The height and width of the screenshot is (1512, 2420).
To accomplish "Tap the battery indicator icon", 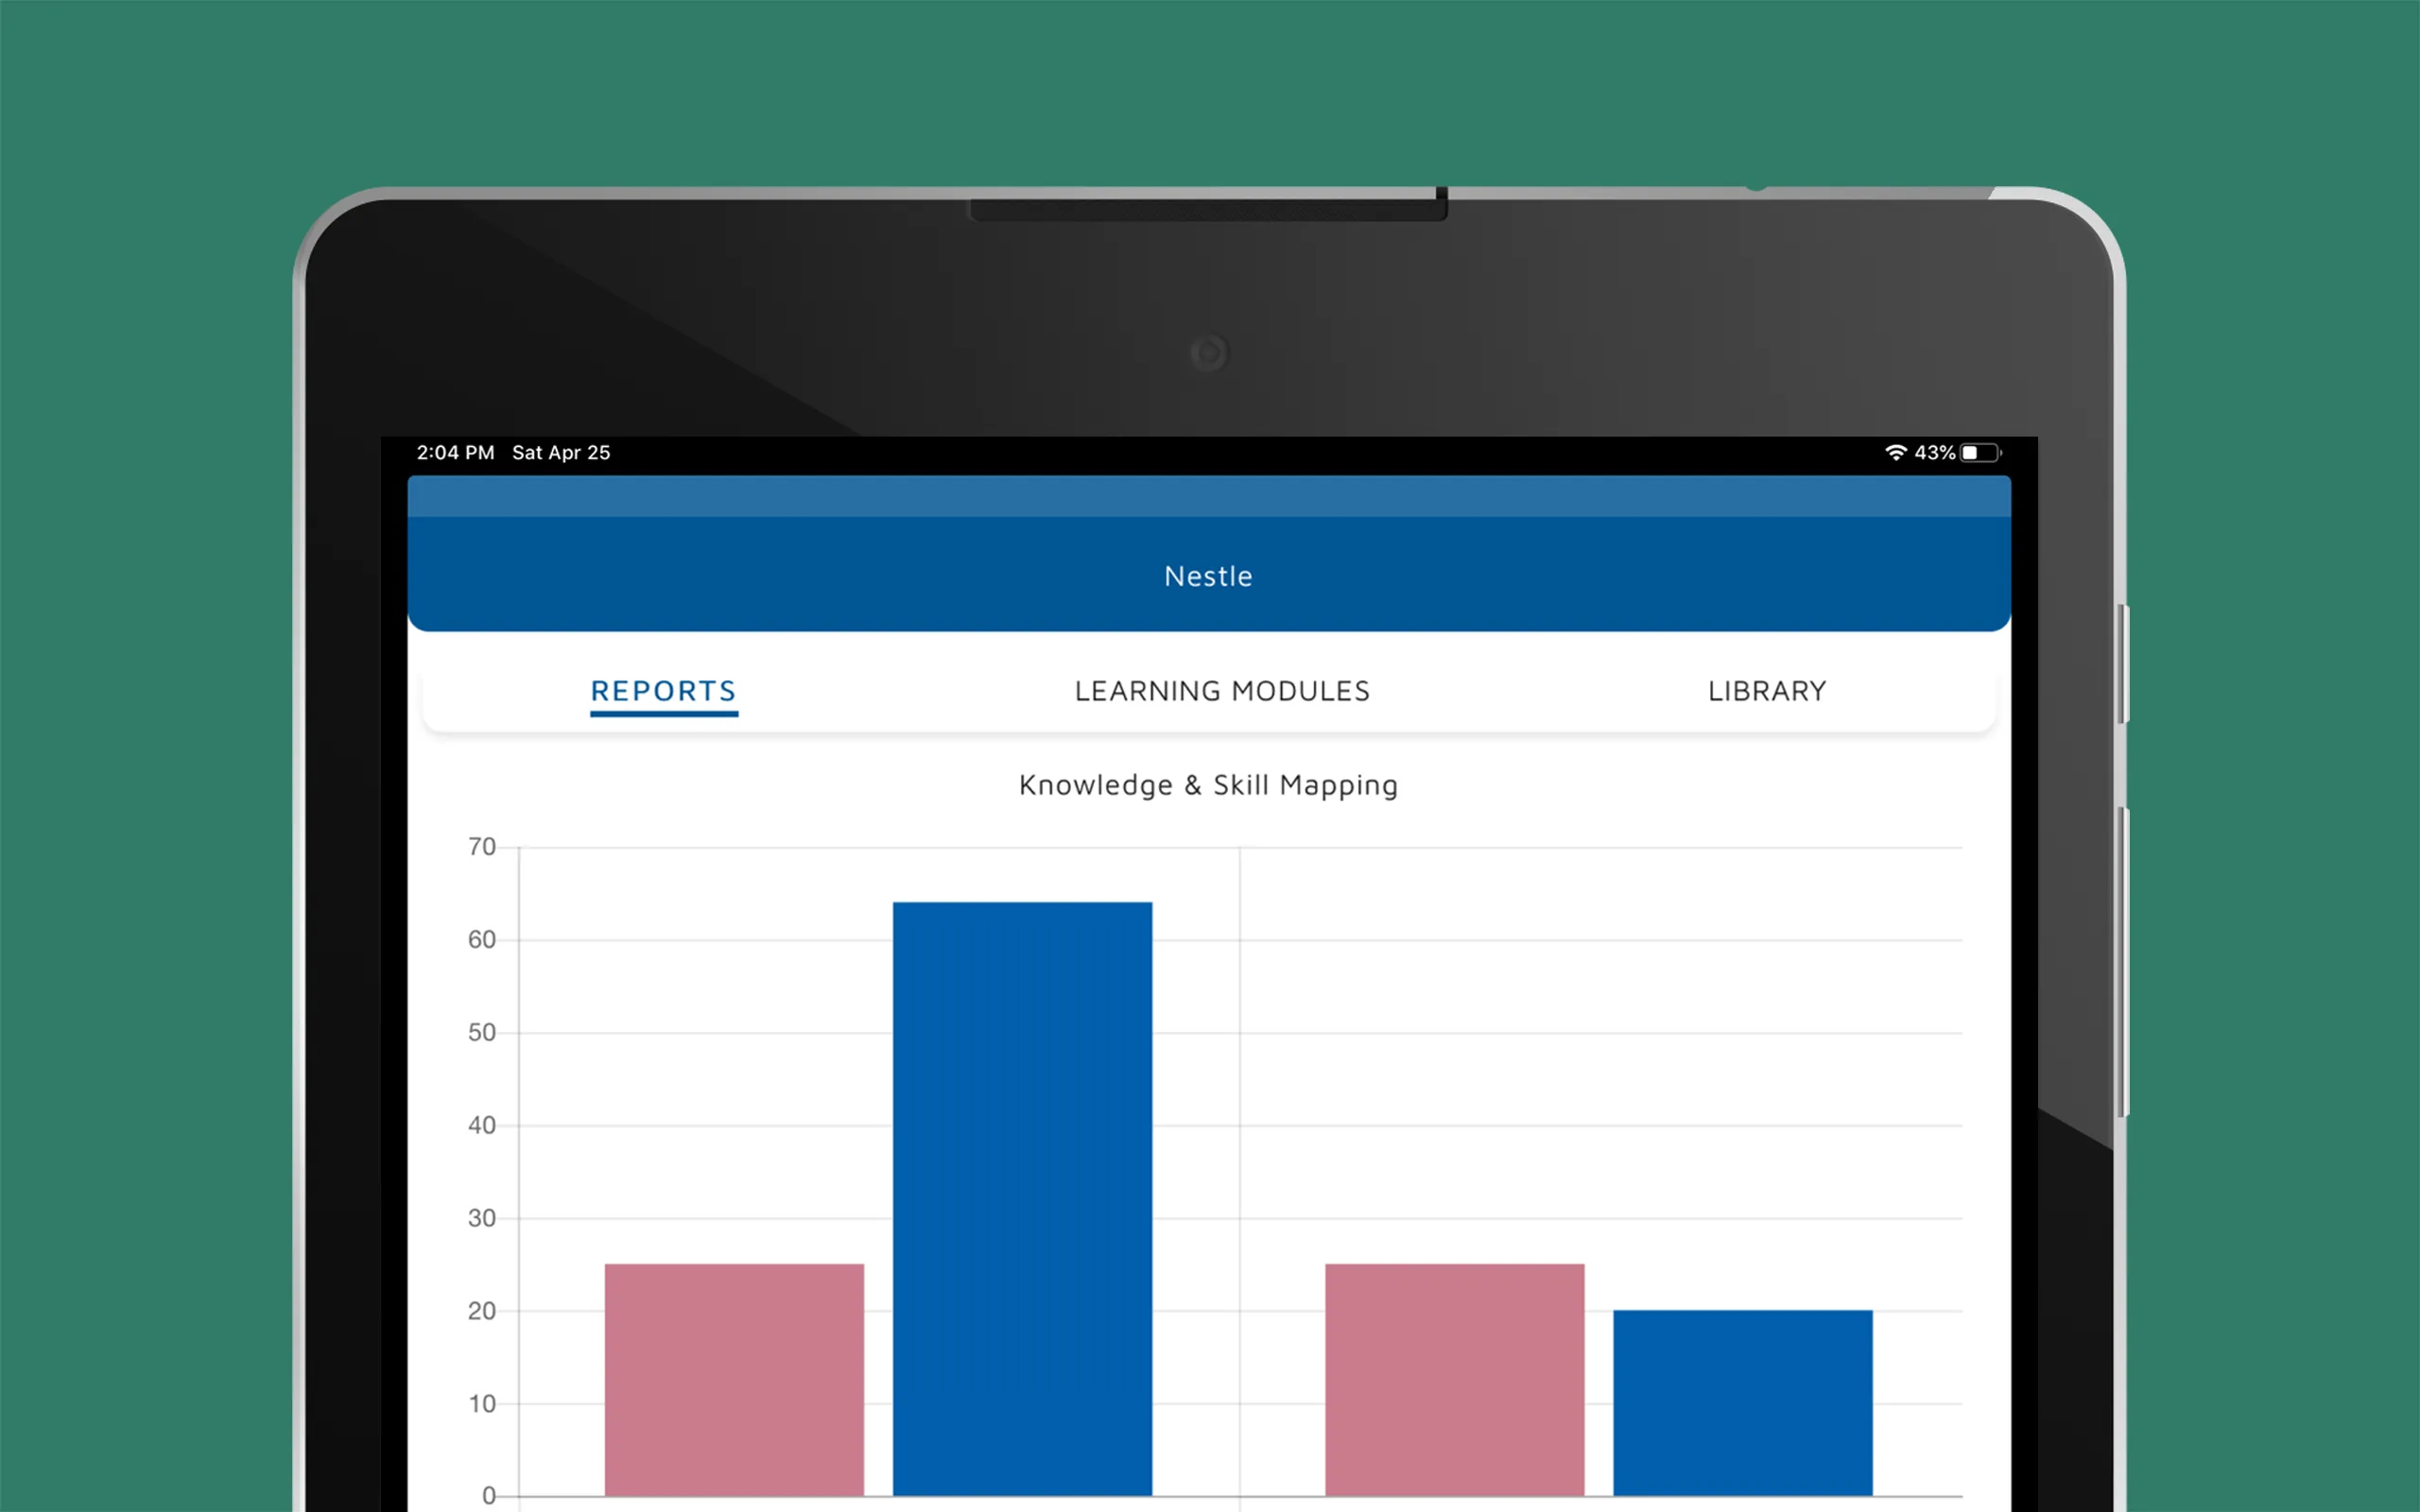I will (x=1980, y=453).
